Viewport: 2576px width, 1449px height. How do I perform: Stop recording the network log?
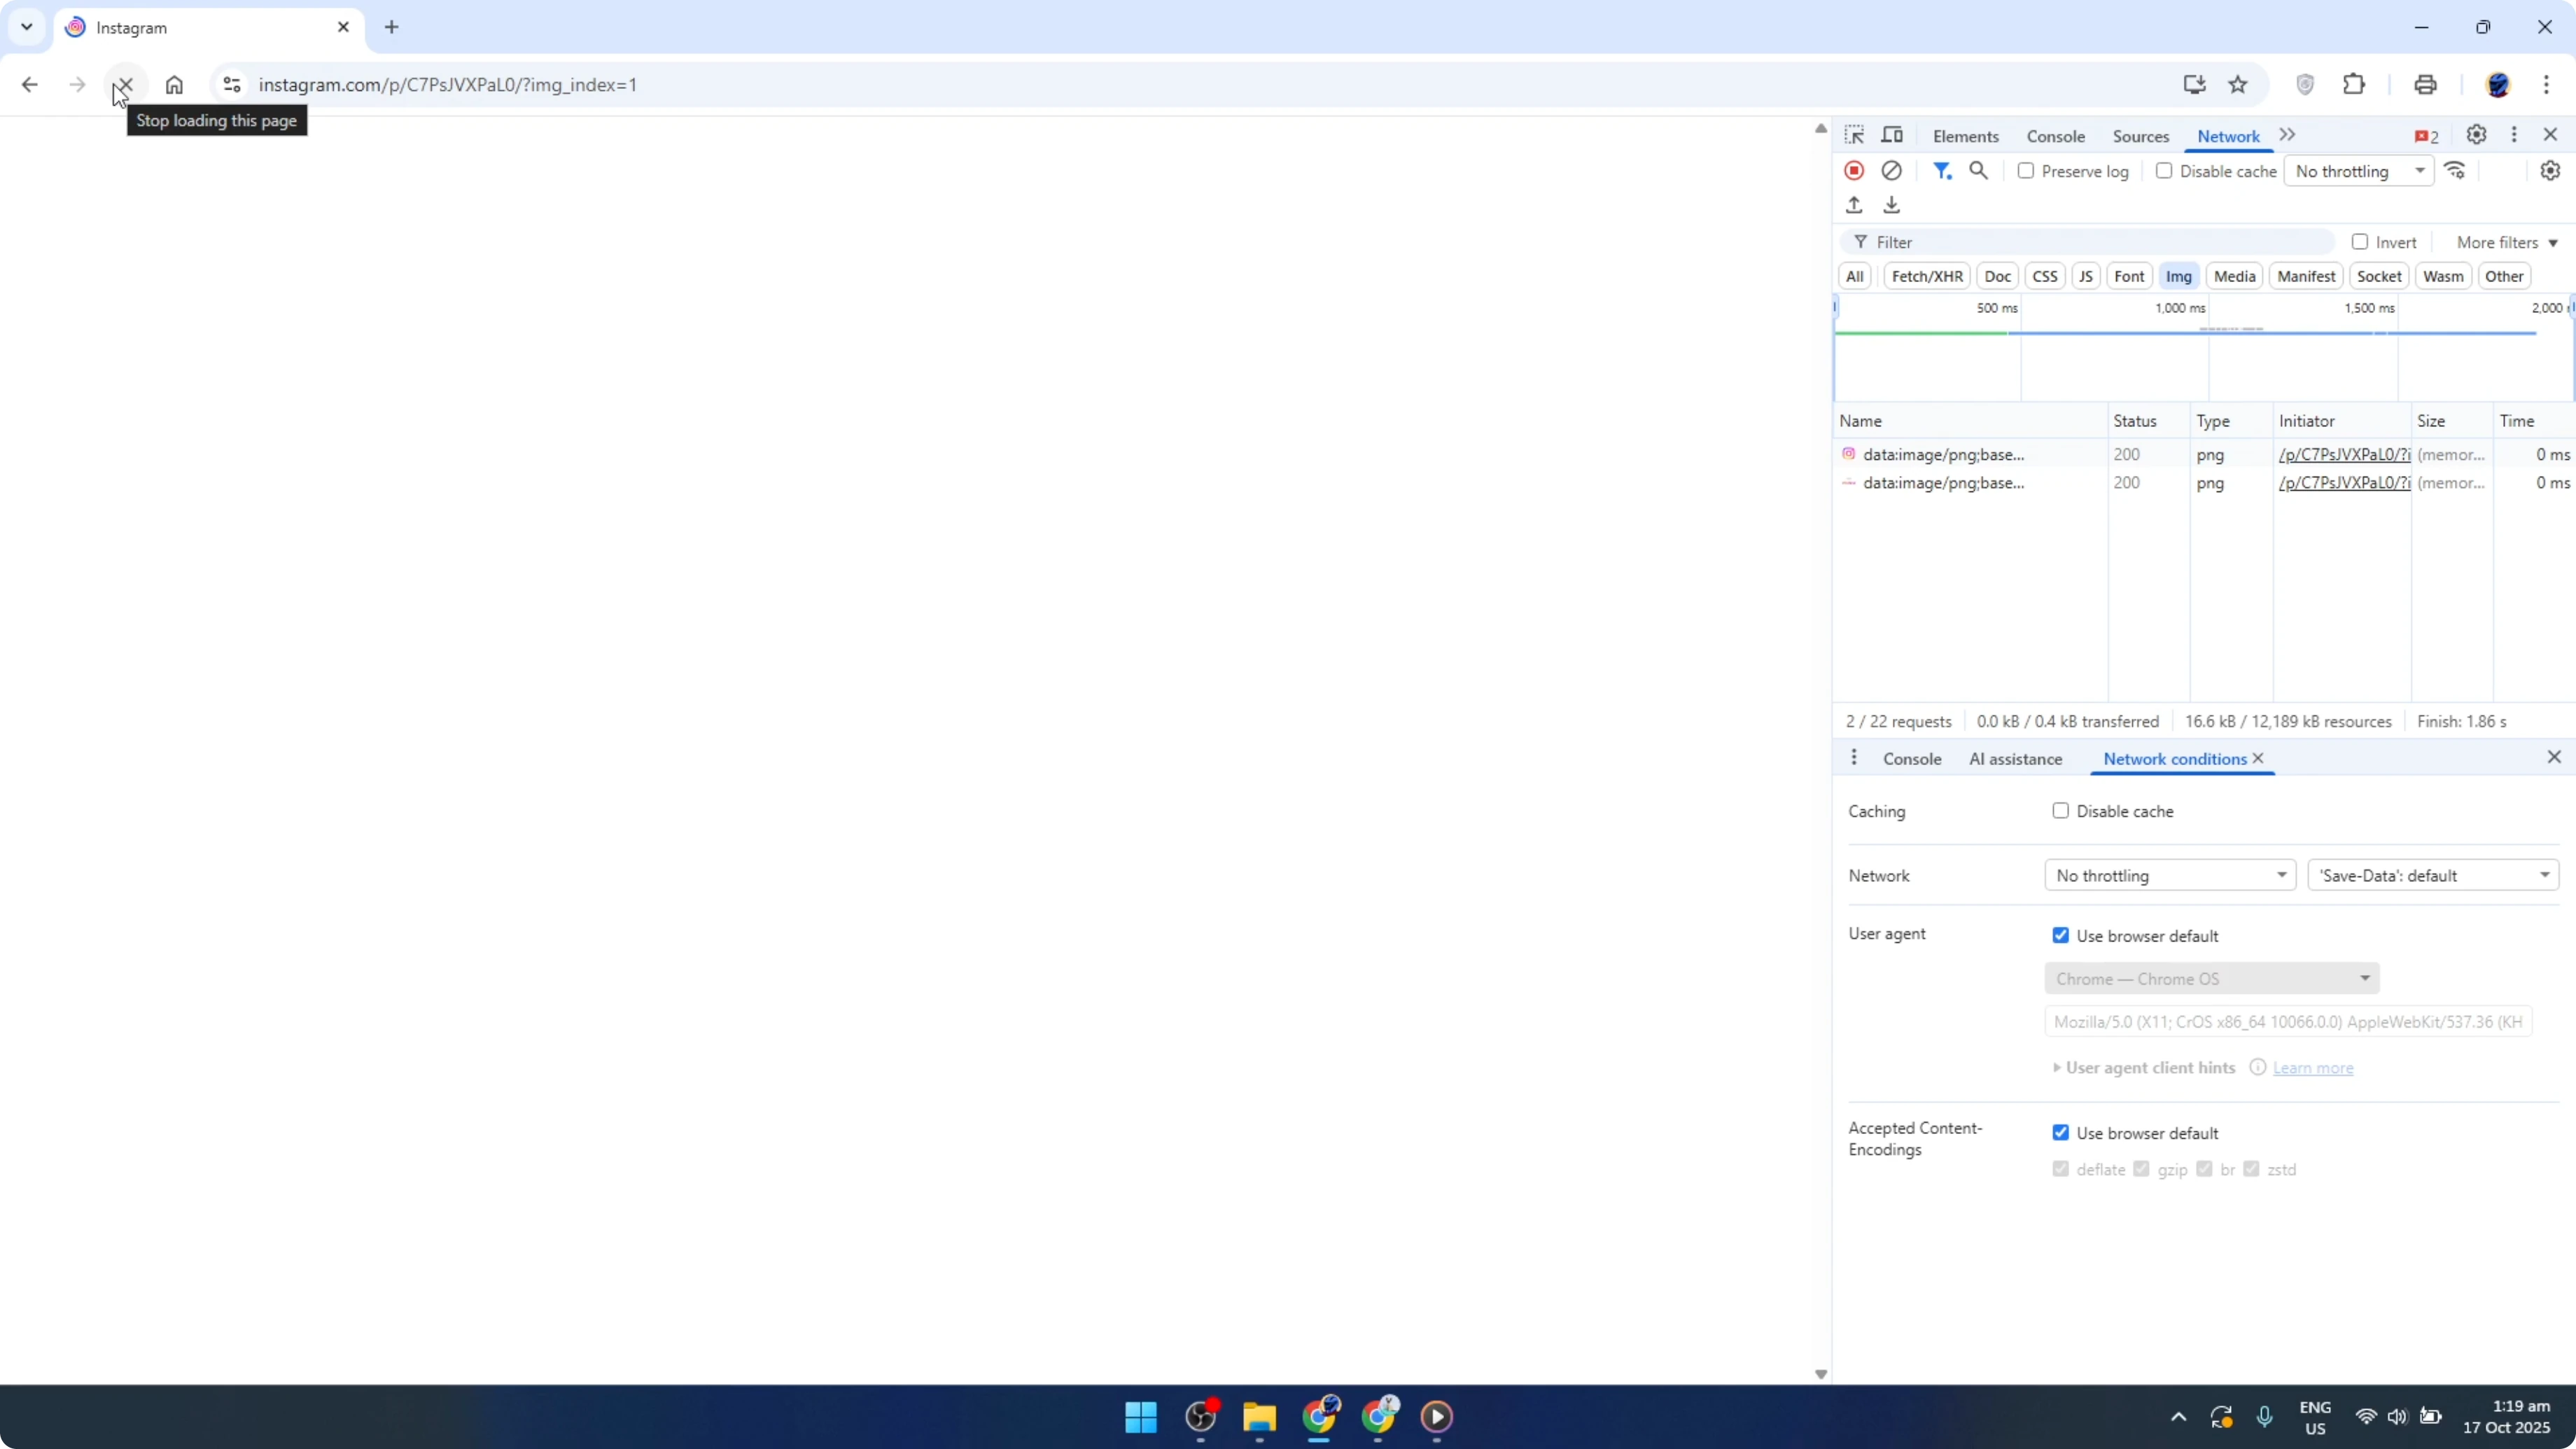pos(1854,170)
